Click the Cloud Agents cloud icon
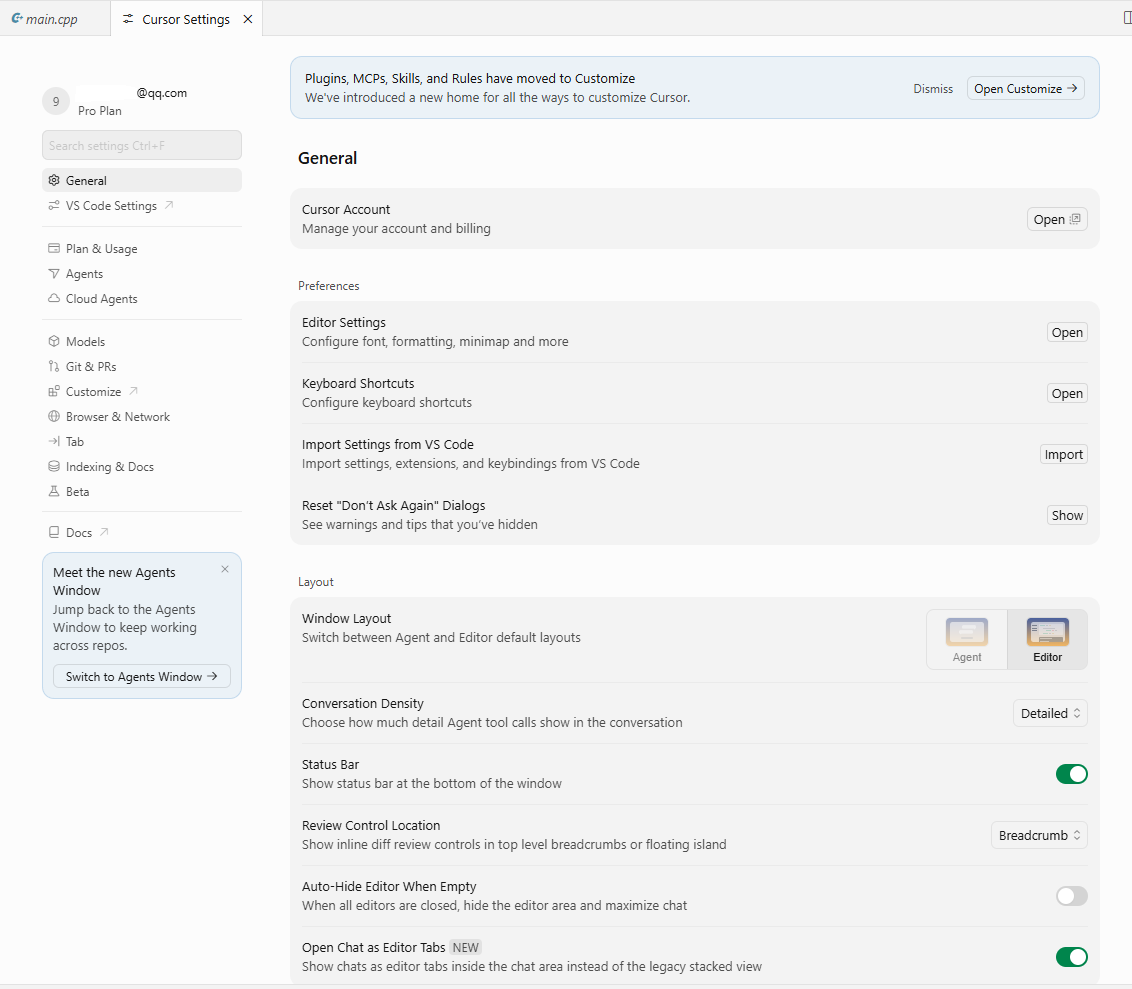 coord(54,298)
